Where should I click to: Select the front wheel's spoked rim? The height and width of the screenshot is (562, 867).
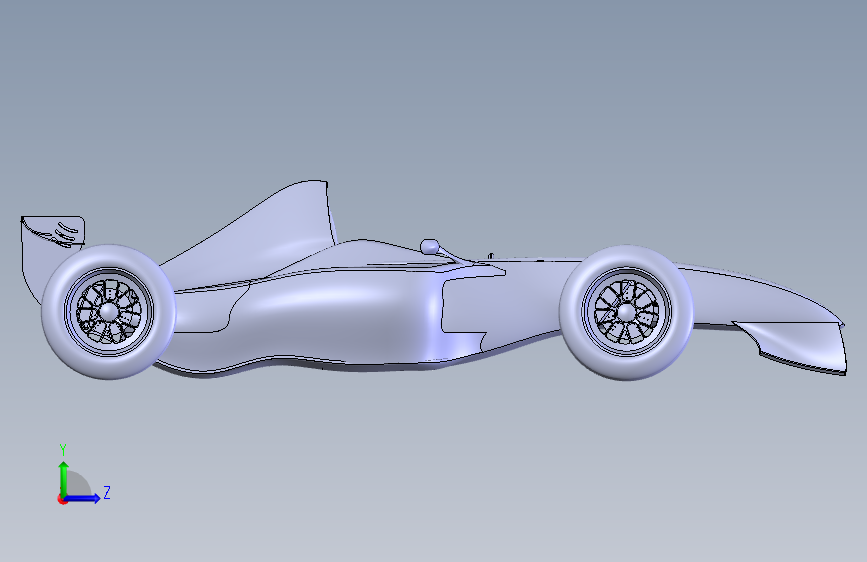click(626, 313)
